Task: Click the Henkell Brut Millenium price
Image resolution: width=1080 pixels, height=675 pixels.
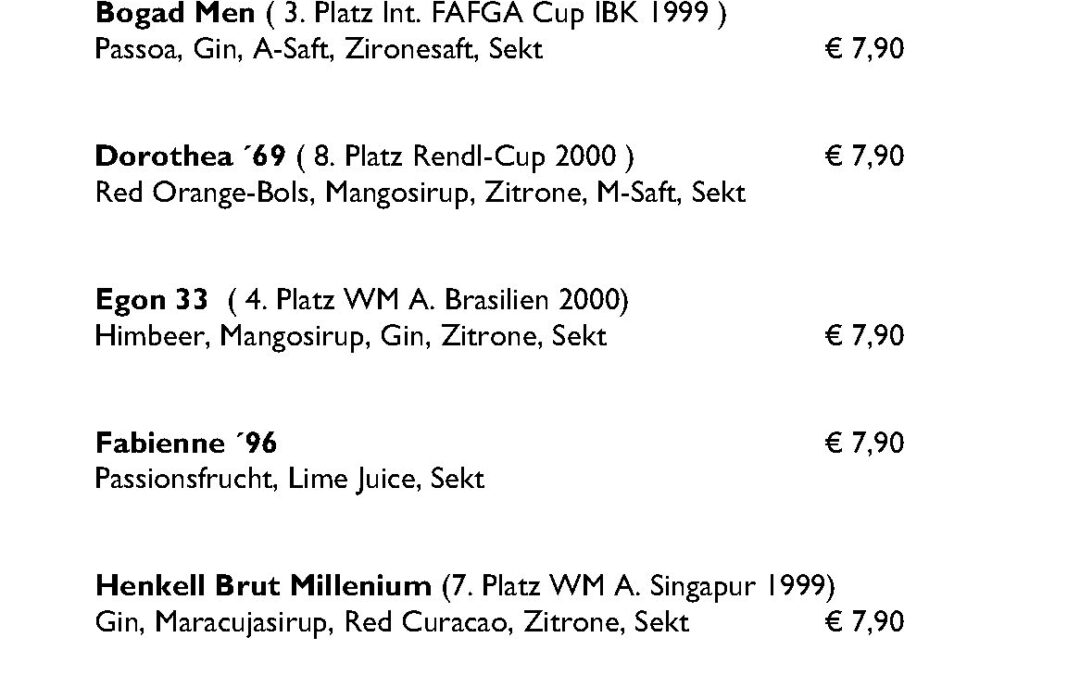Action: 864,622
